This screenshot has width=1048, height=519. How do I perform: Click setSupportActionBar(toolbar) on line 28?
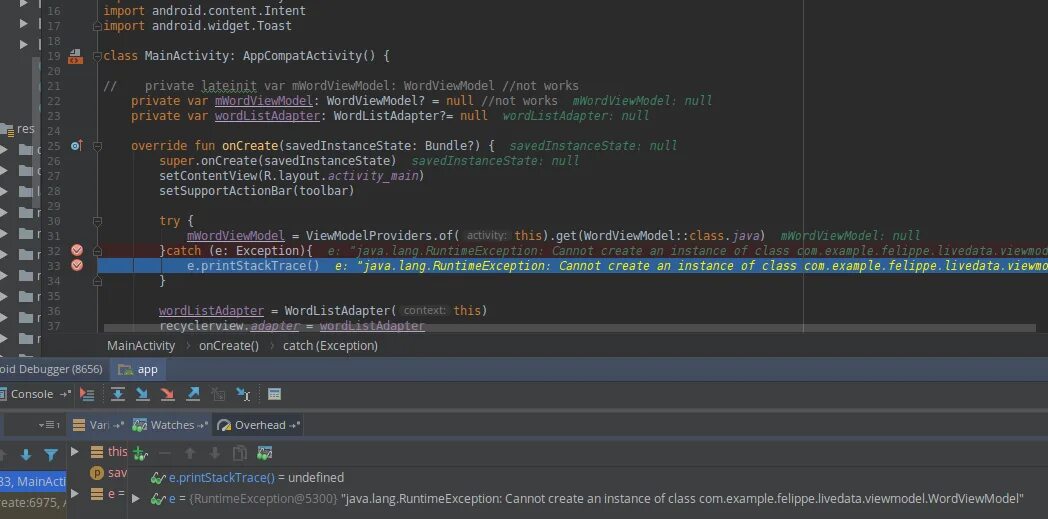[x=257, y=191]
